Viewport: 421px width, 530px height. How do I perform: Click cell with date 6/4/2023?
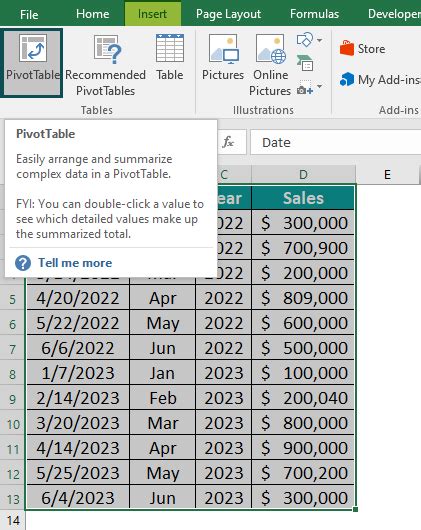coord(78,498)
